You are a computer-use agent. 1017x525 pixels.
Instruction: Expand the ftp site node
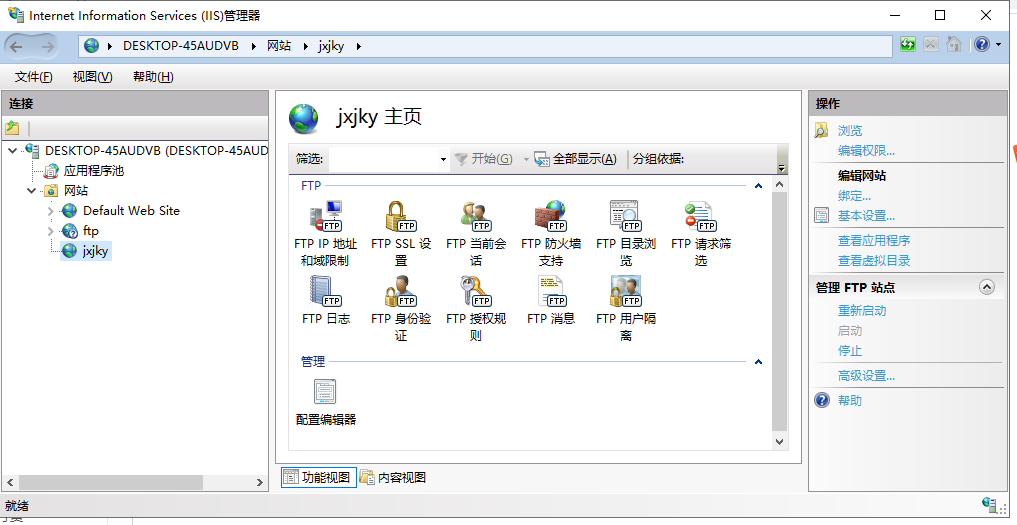coord(51,231)
